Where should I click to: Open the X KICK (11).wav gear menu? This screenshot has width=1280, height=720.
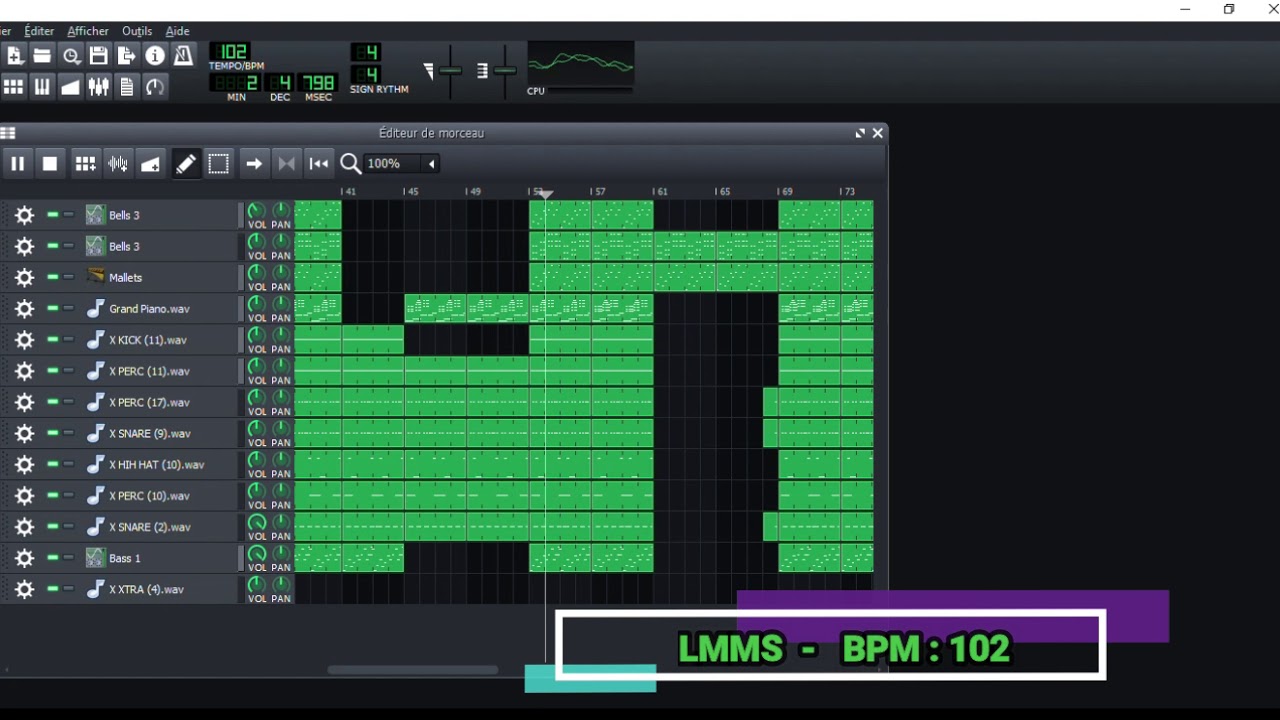point(24,340)
